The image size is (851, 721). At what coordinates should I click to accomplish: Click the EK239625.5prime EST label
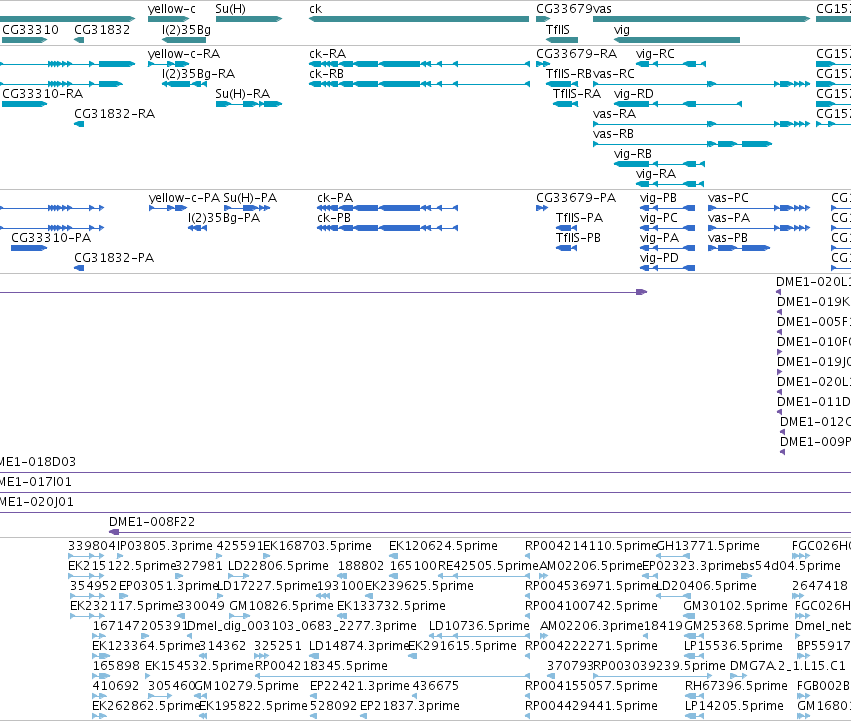pos(419,586)
